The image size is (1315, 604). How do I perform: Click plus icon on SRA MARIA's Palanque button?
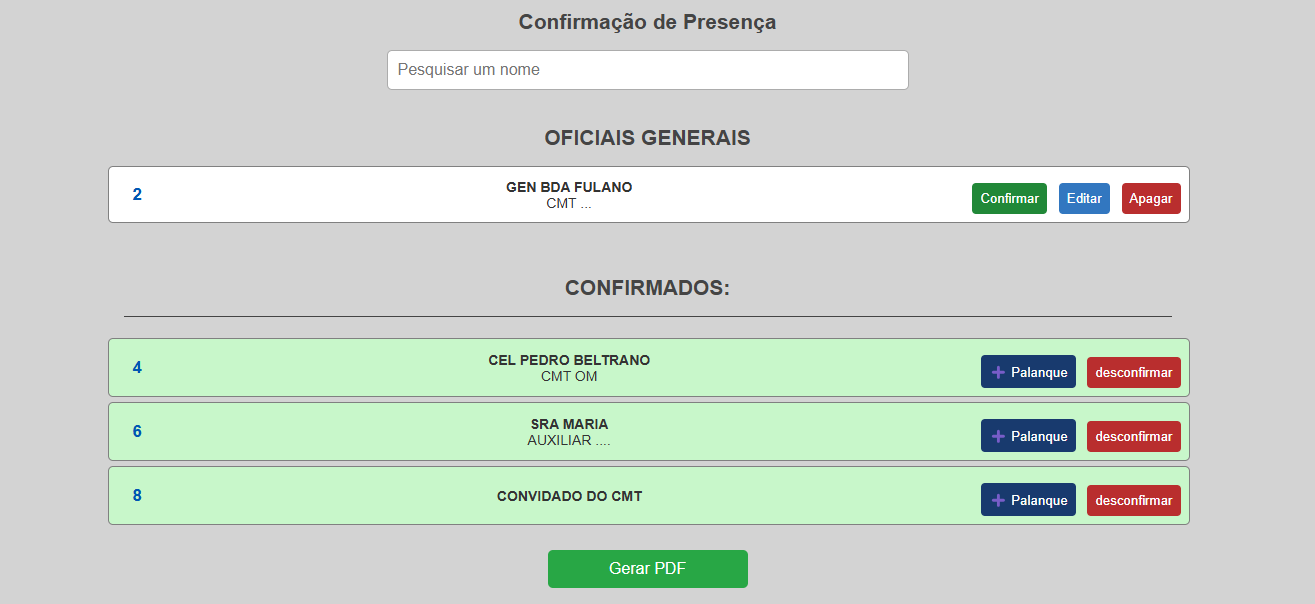998,437
